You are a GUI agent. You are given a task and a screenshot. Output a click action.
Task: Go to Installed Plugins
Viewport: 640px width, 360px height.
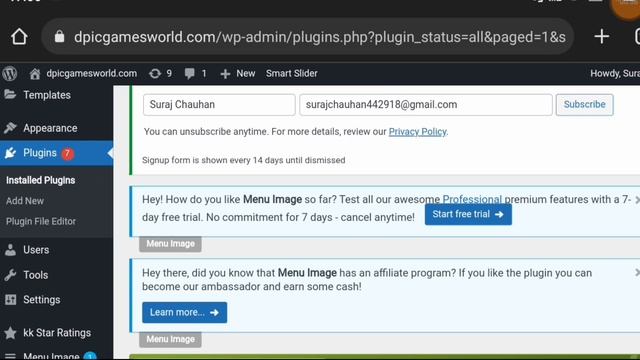pyautogui.click(x=40, y=180)
